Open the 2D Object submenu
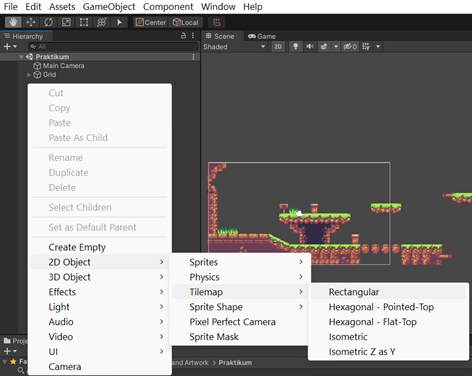The height and width of the screenshot is (376, 472). coord(99,262)
